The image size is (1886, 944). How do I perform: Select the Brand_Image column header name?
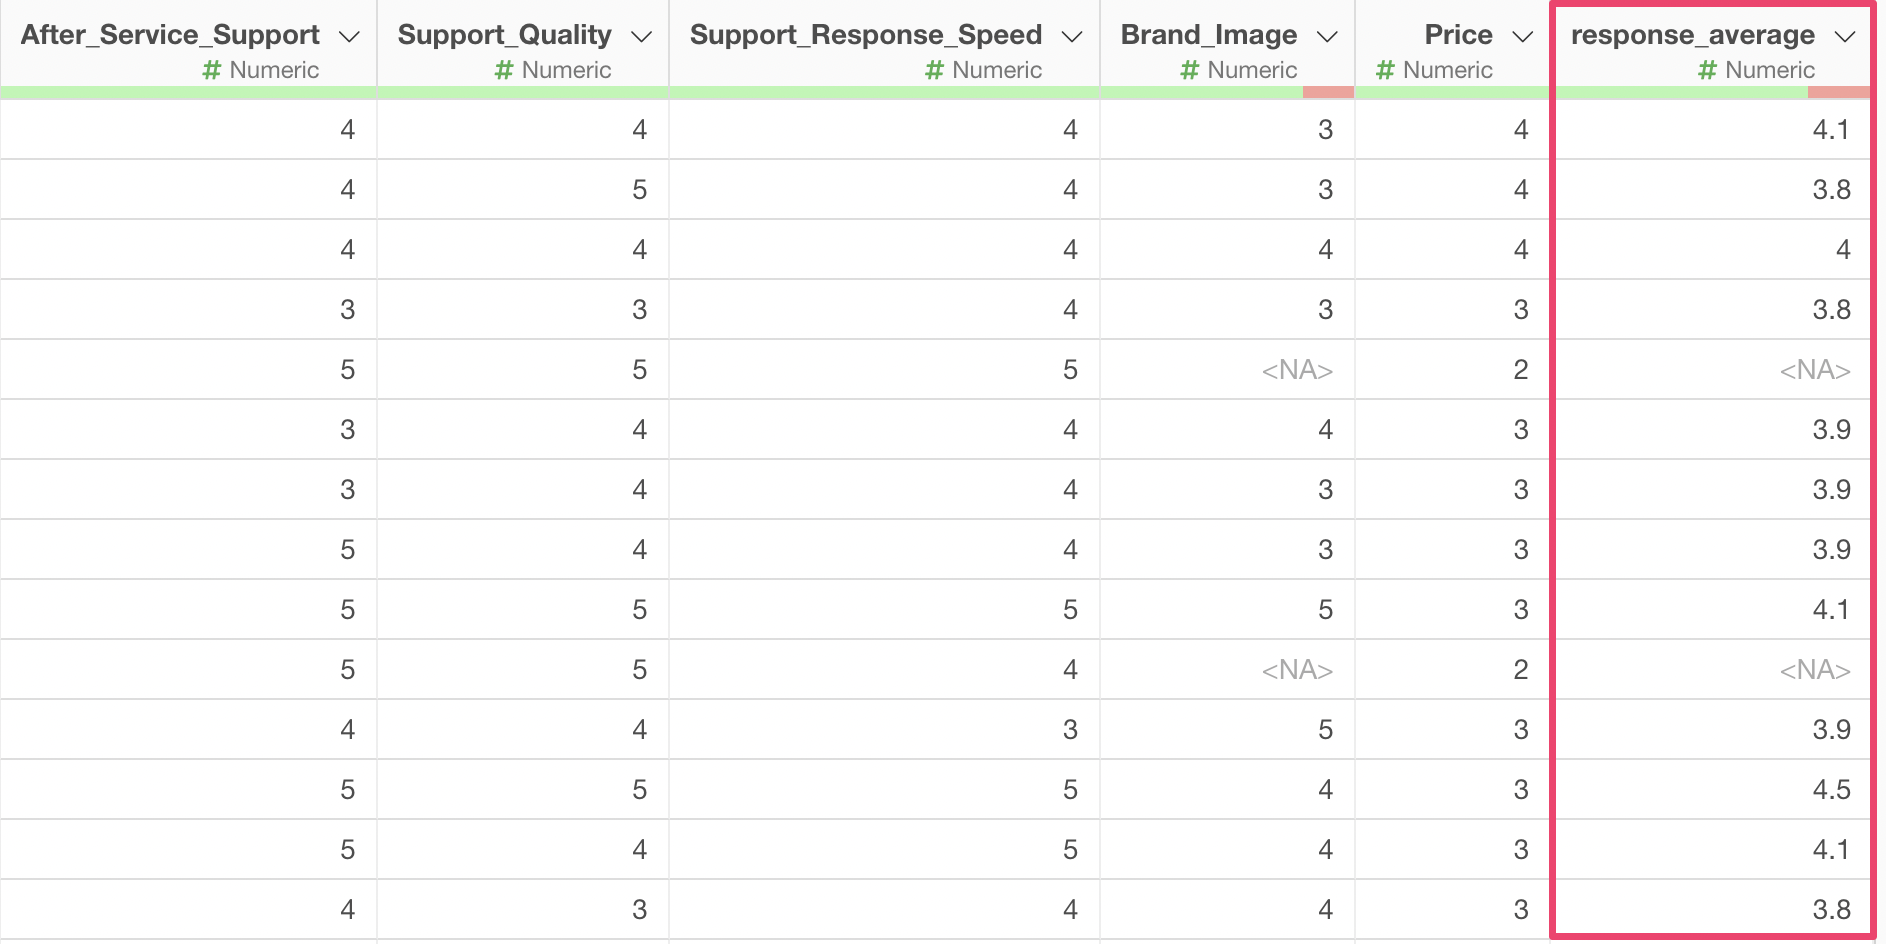pos(1208,35)
